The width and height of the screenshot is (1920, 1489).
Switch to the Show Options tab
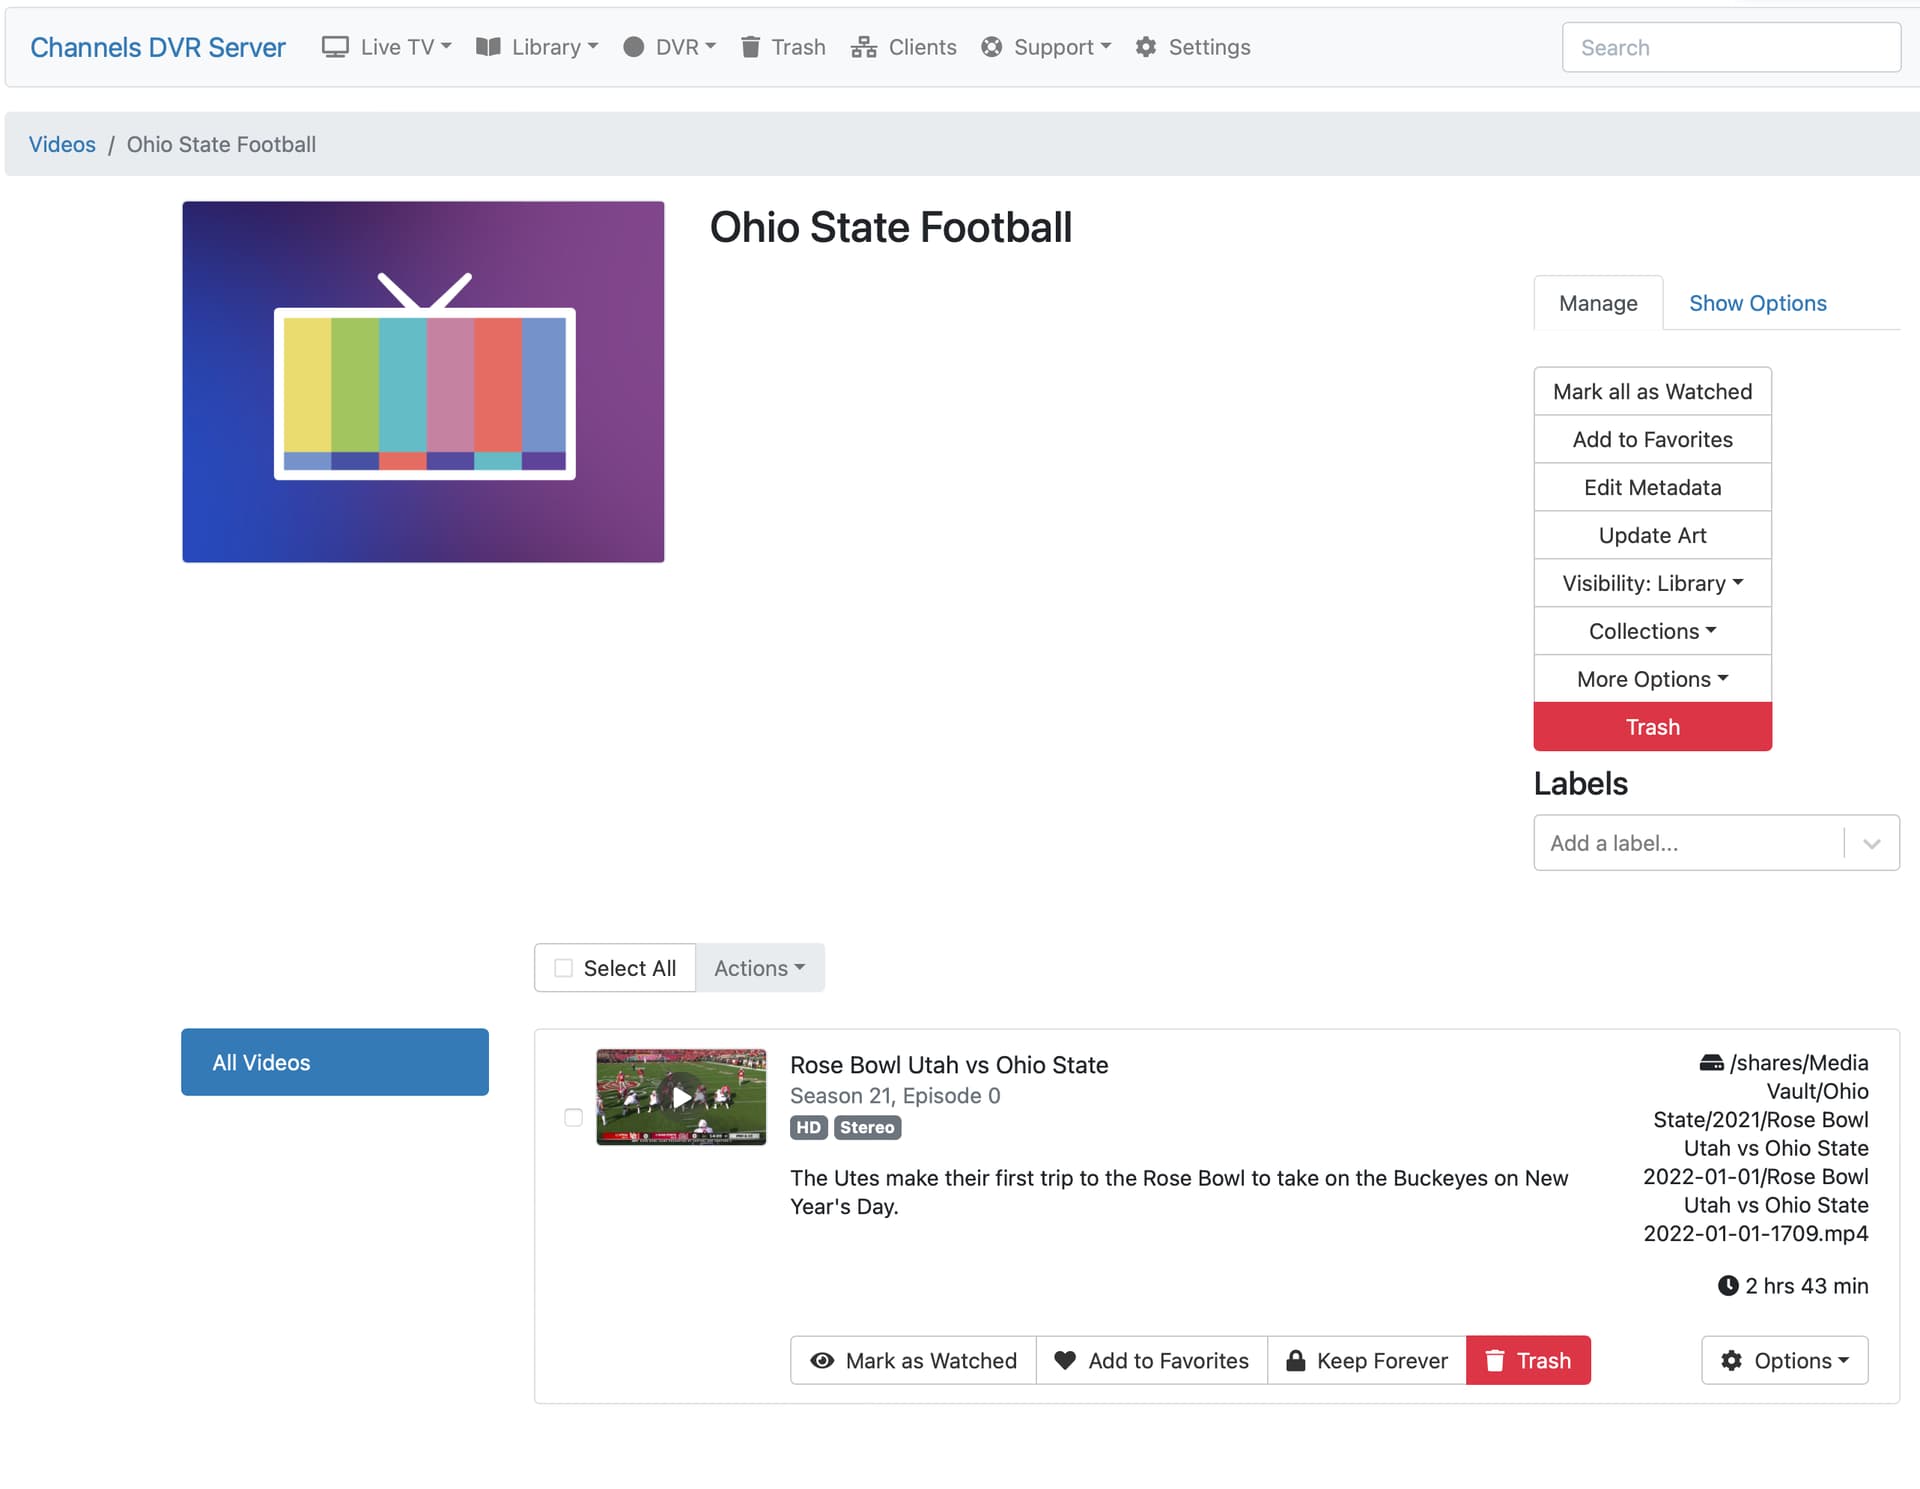click(1757, 303)
